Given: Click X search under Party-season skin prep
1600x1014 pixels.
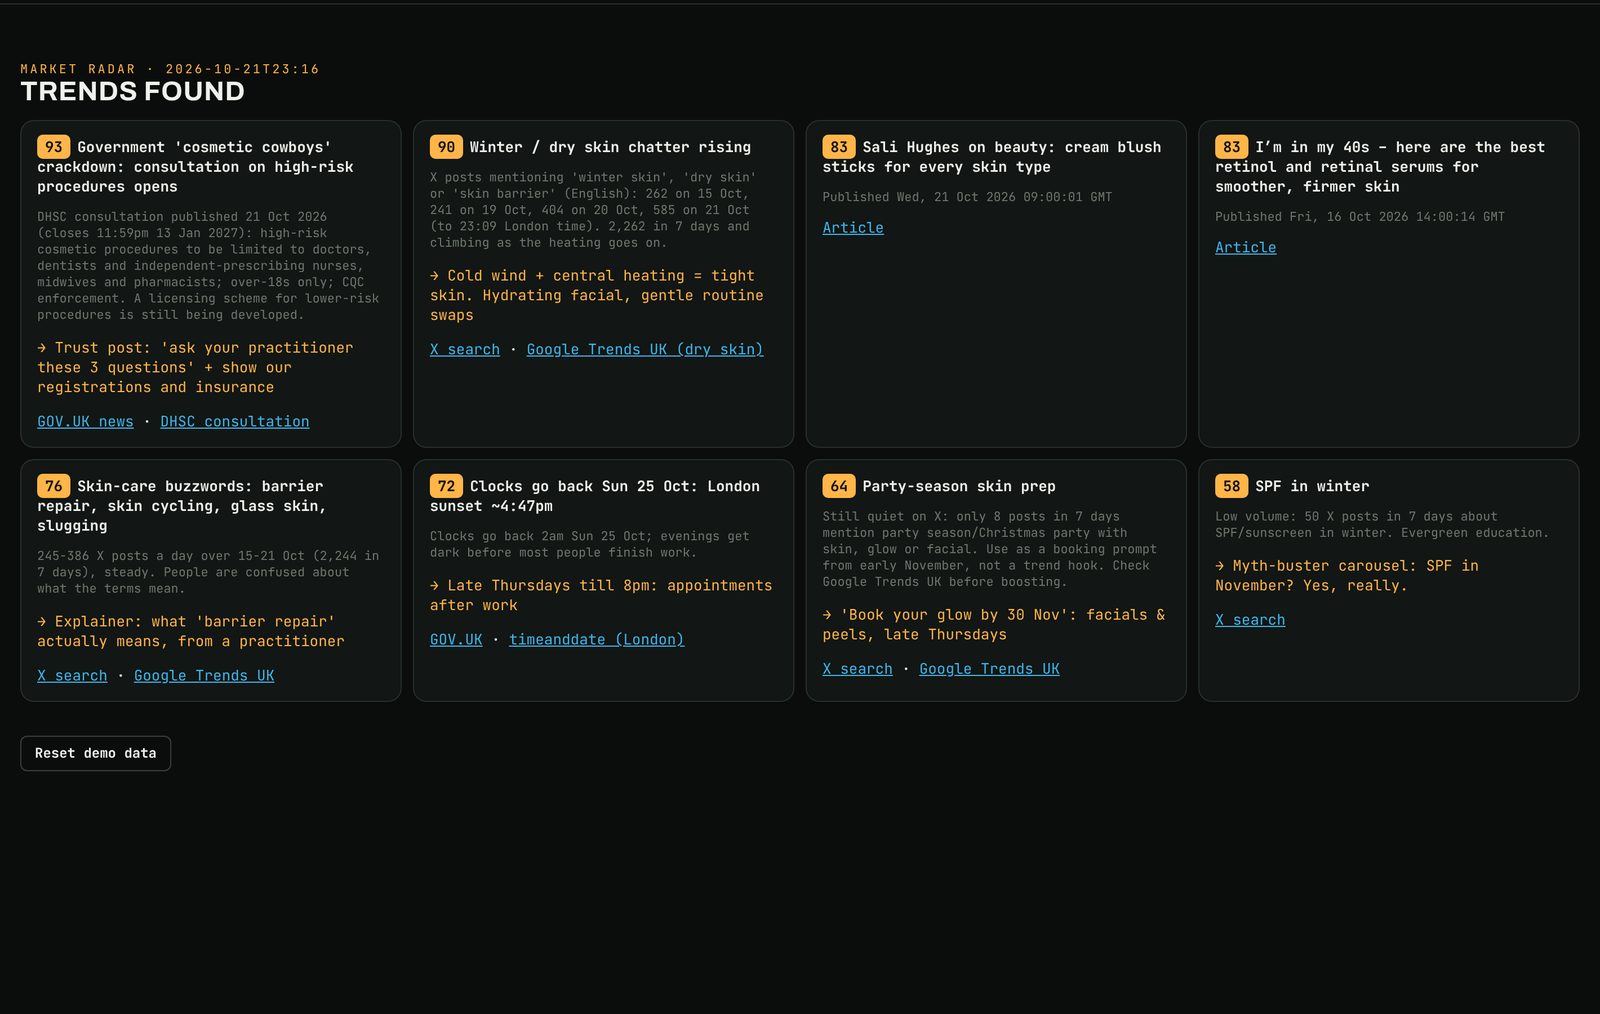Looking at the screenshot, I should click(858, 669).
